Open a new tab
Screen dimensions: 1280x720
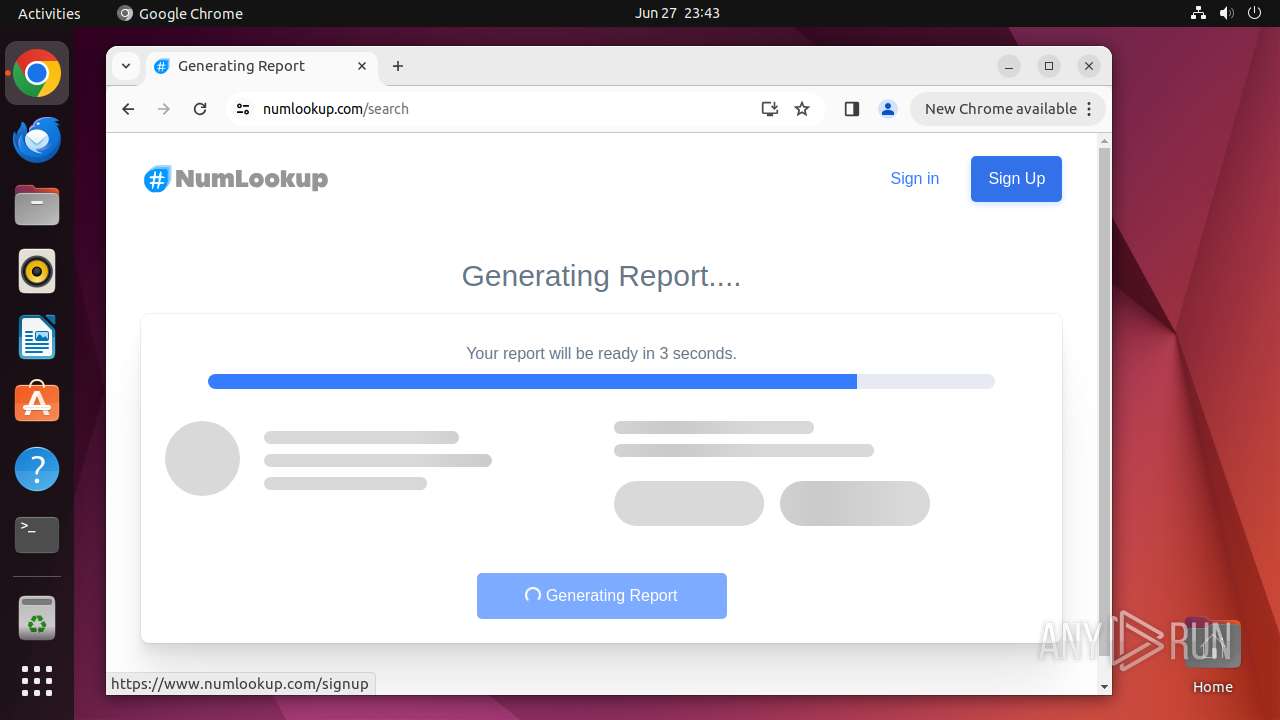398,66
